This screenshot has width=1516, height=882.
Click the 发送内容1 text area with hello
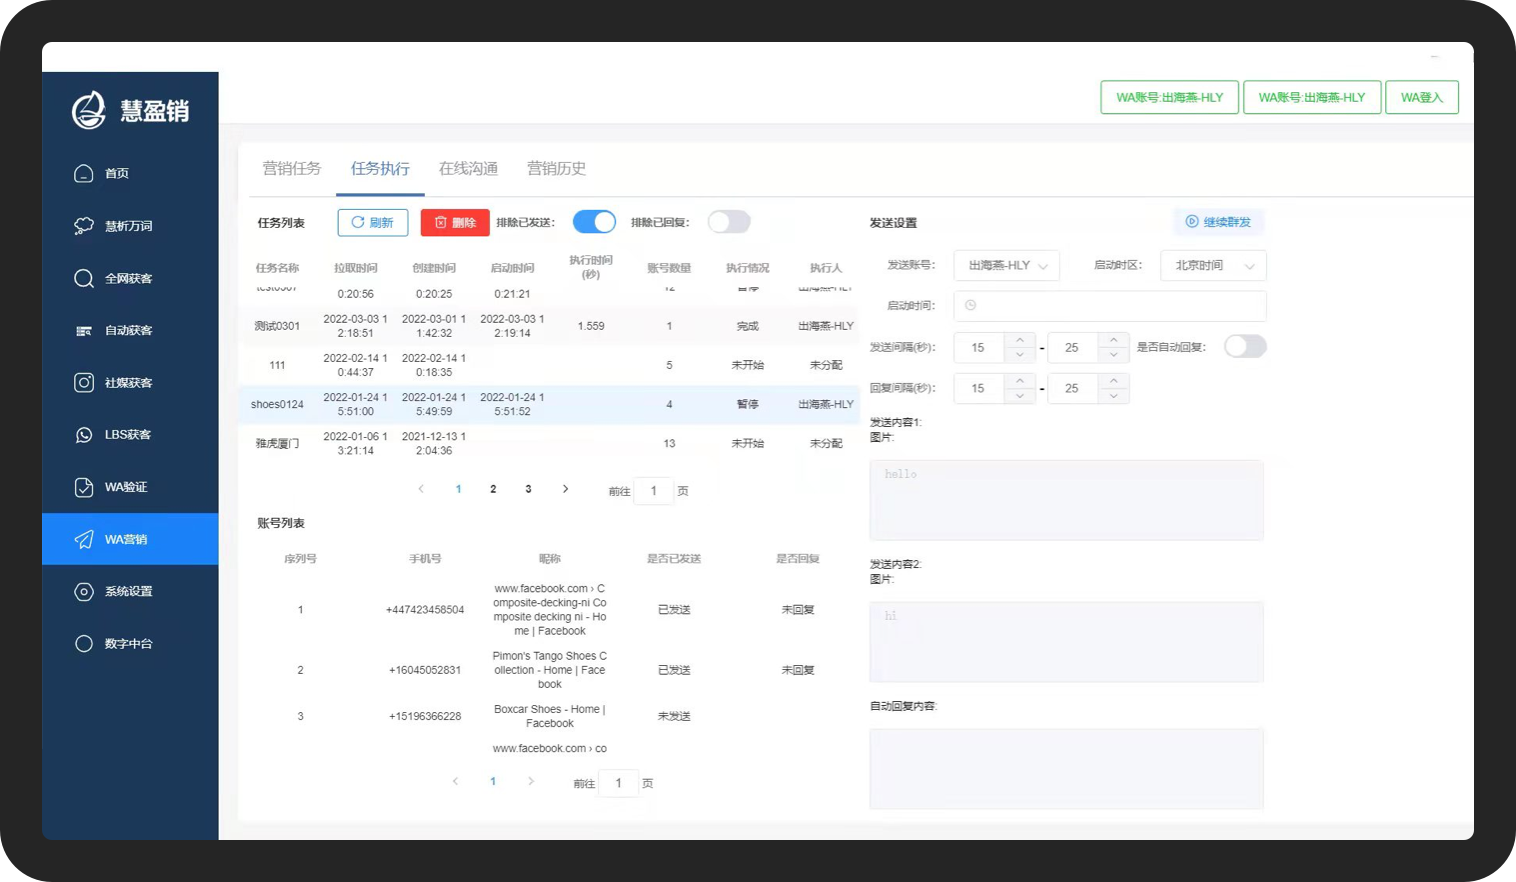click(x=1066, y=500)
